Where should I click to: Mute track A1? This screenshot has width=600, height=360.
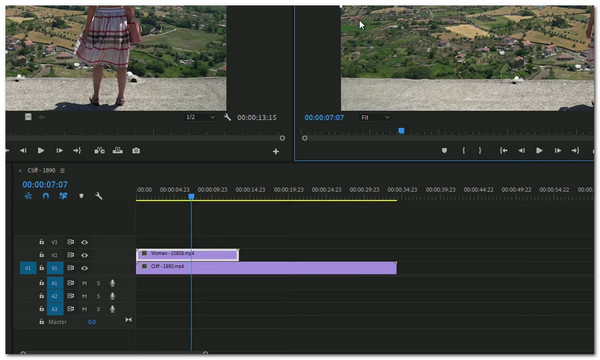[85, 283]
